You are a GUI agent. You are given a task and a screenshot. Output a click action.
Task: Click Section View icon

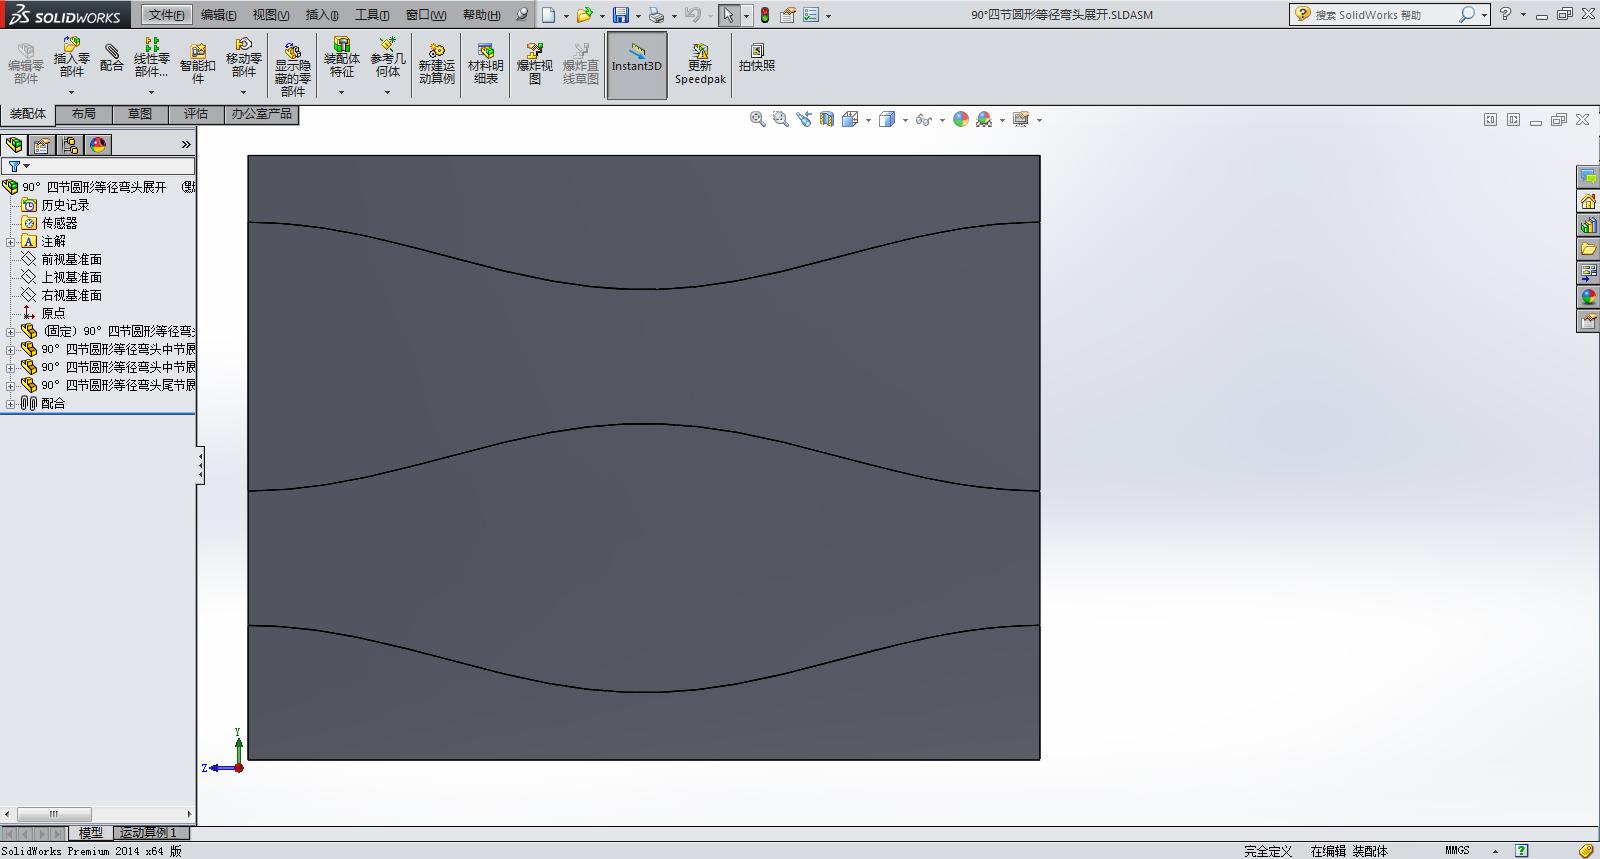827,119
